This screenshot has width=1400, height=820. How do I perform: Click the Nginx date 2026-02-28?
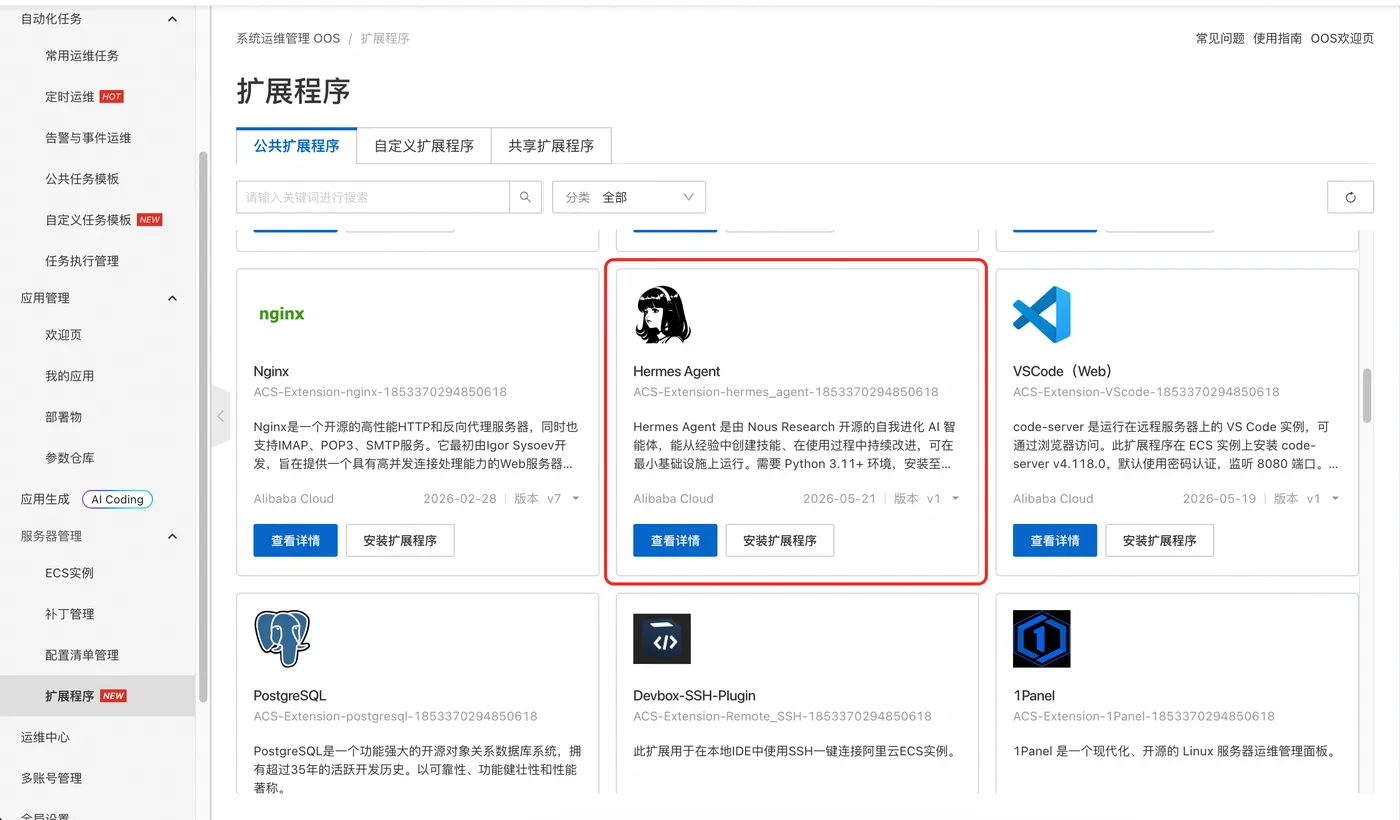tap(460, 498)
